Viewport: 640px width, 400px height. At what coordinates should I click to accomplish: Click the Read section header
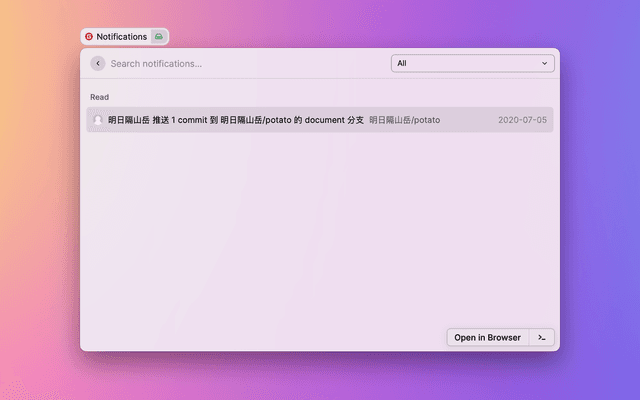coord(99,97)
